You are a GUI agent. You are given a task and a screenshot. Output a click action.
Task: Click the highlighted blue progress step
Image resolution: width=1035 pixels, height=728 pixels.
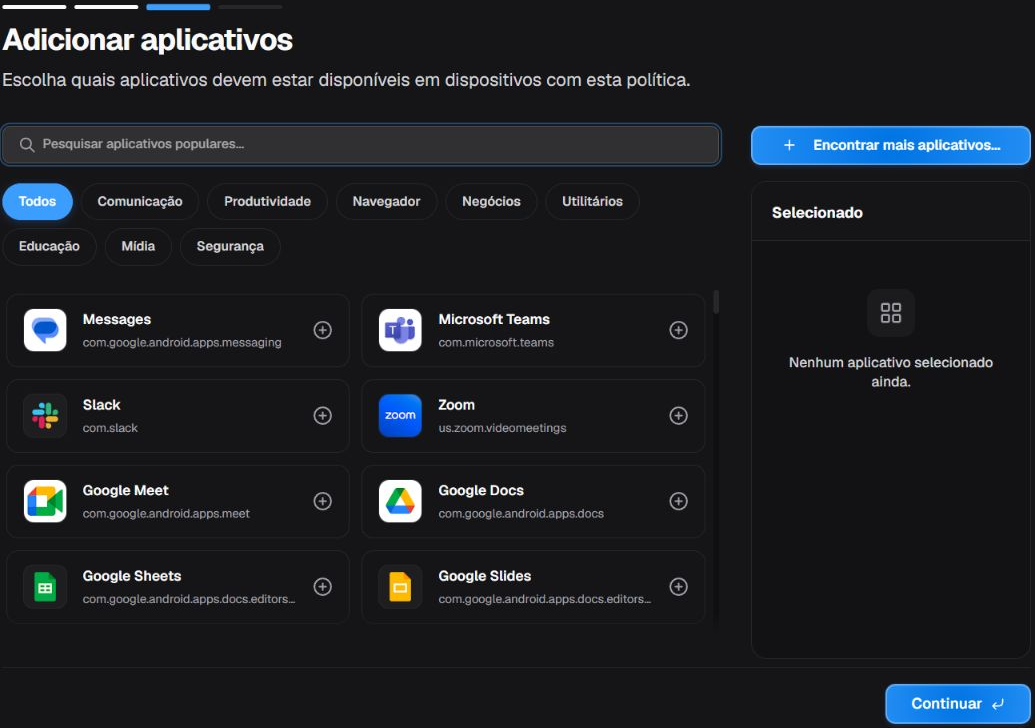click(x=178, y=7)
